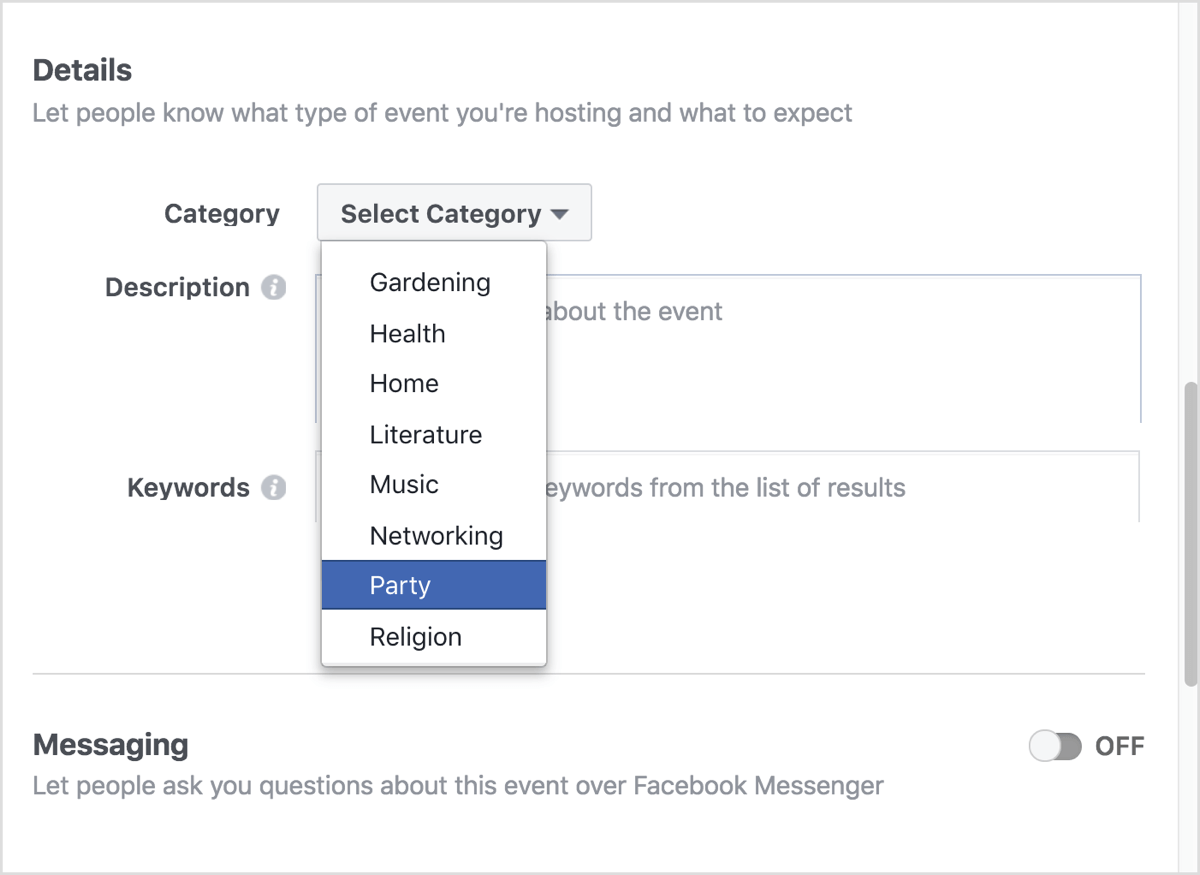Image resolution: width=1200 pixels, height=875 pixels.
Task: Click the OFF label beside Messaging
Action: [x=1119, y=746]
